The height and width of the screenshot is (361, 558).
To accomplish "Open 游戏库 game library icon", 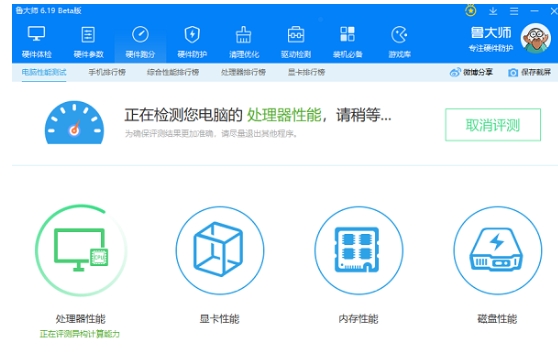I will [399, 35].
